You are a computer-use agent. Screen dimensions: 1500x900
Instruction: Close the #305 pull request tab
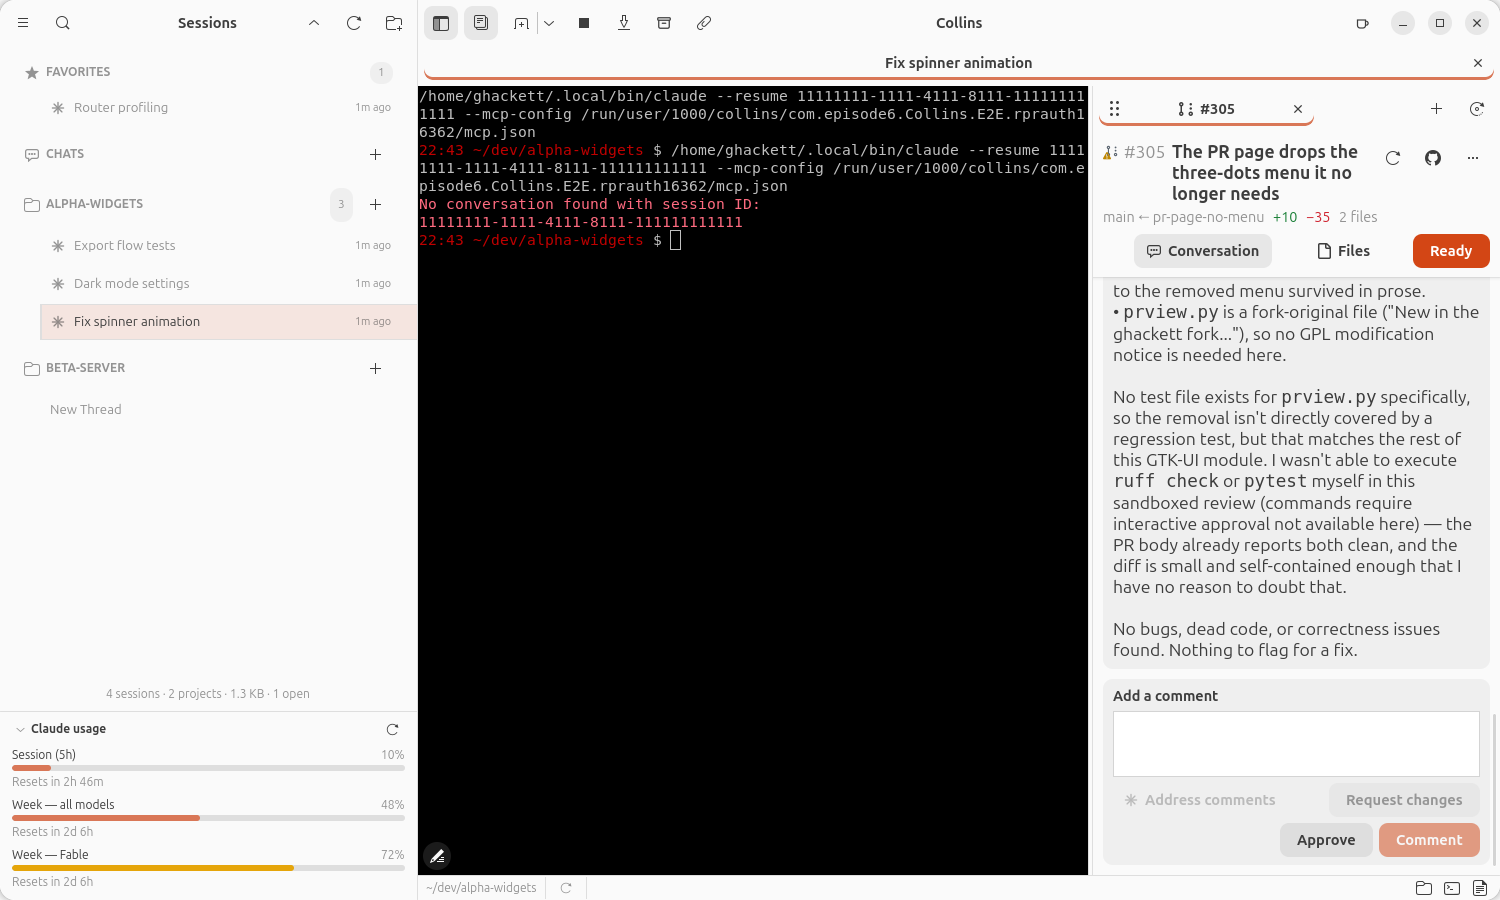pyautogui.click(x=1298, y=109)
